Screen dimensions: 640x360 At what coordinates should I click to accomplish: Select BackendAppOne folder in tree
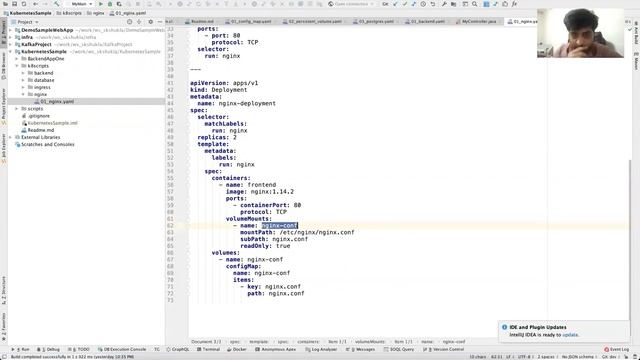point(46,59)
